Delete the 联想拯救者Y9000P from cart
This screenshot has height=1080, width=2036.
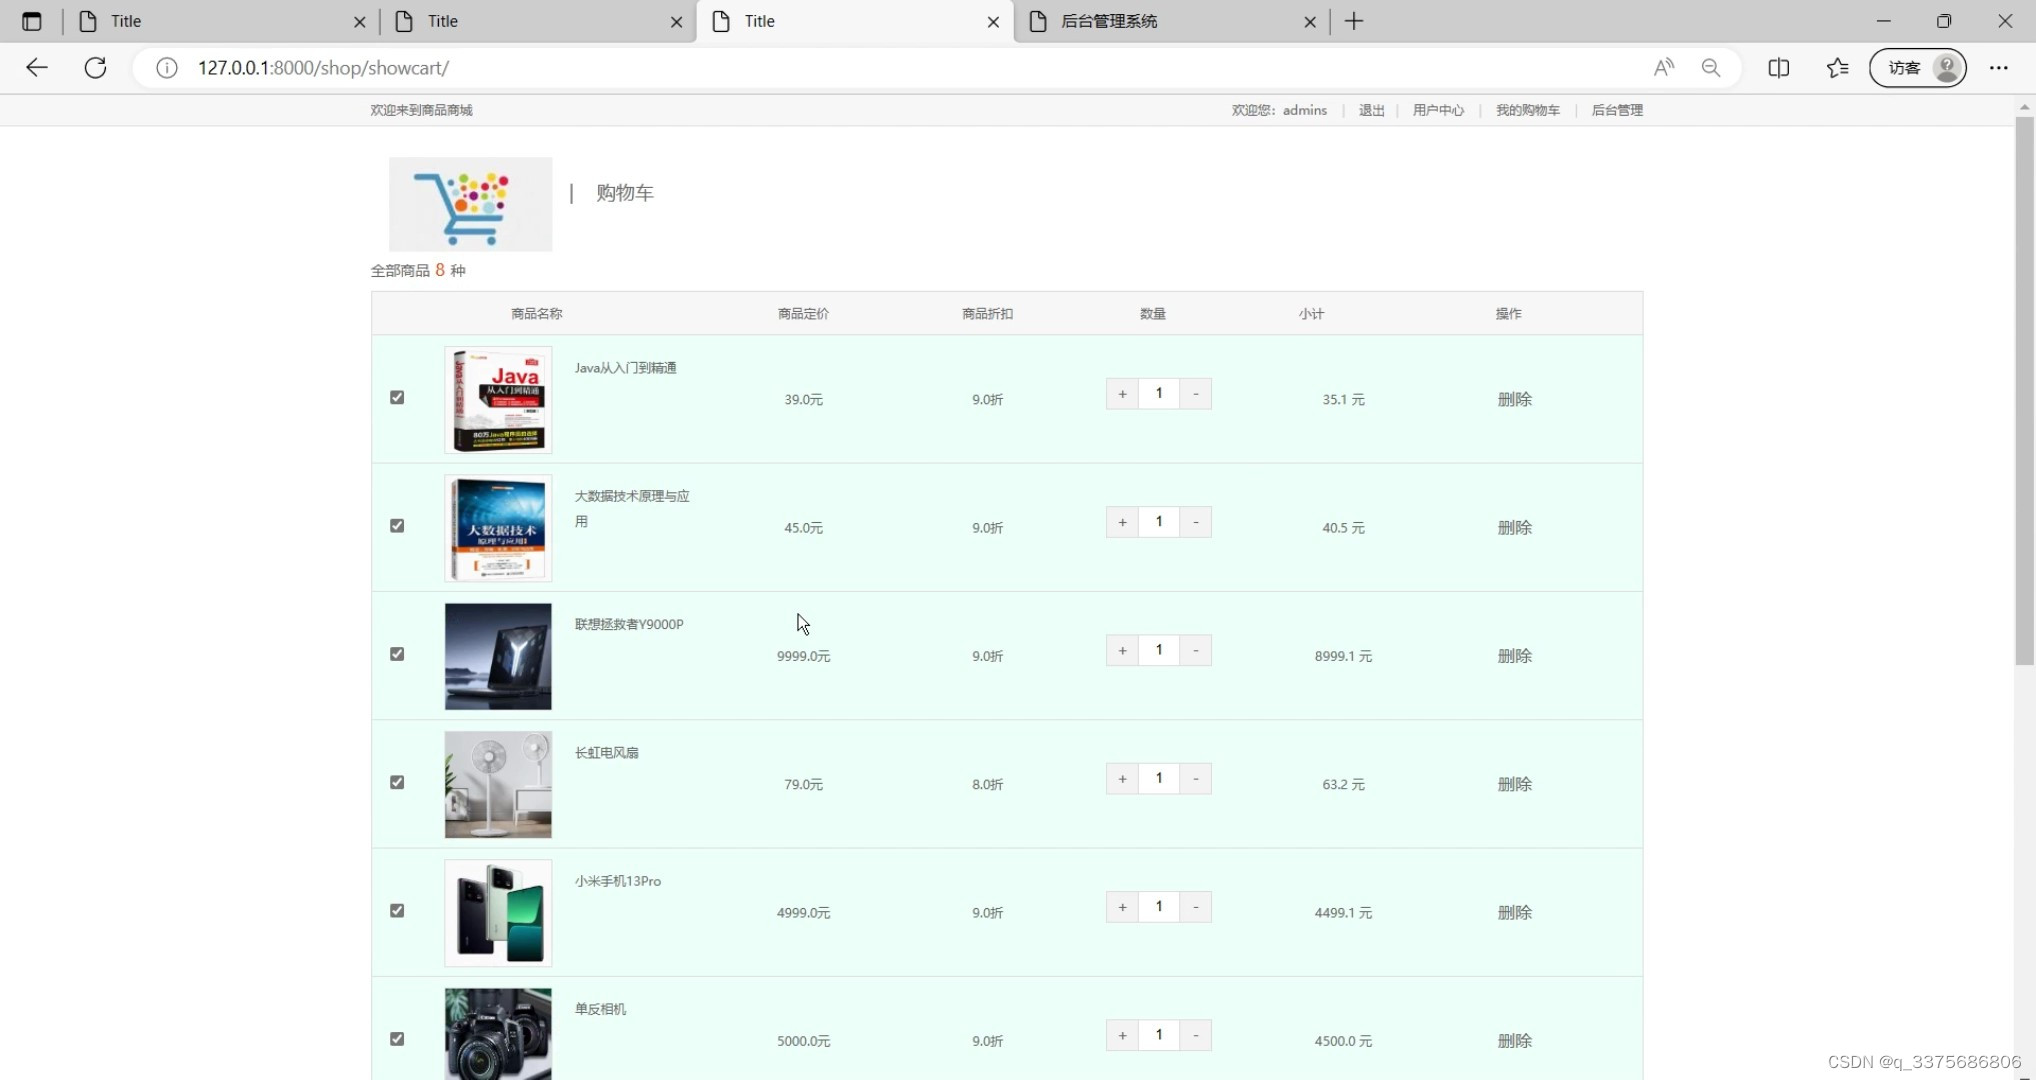[1514, 656]
